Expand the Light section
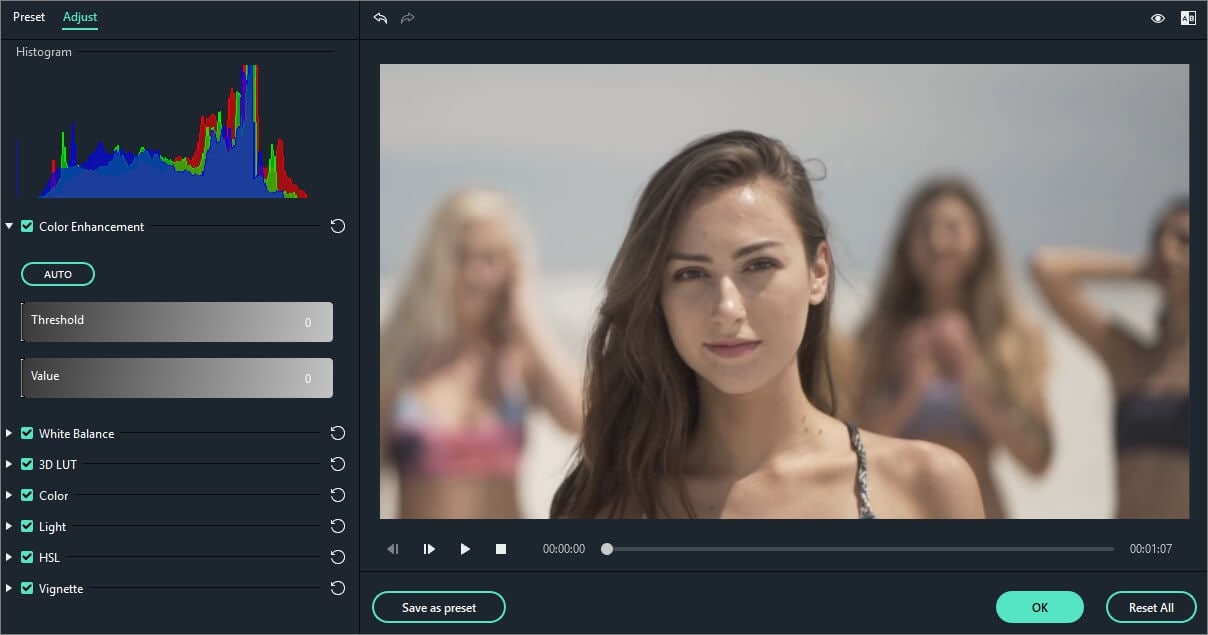The width and height of the screenshot is (1208, 635). (x=9, y=526)
